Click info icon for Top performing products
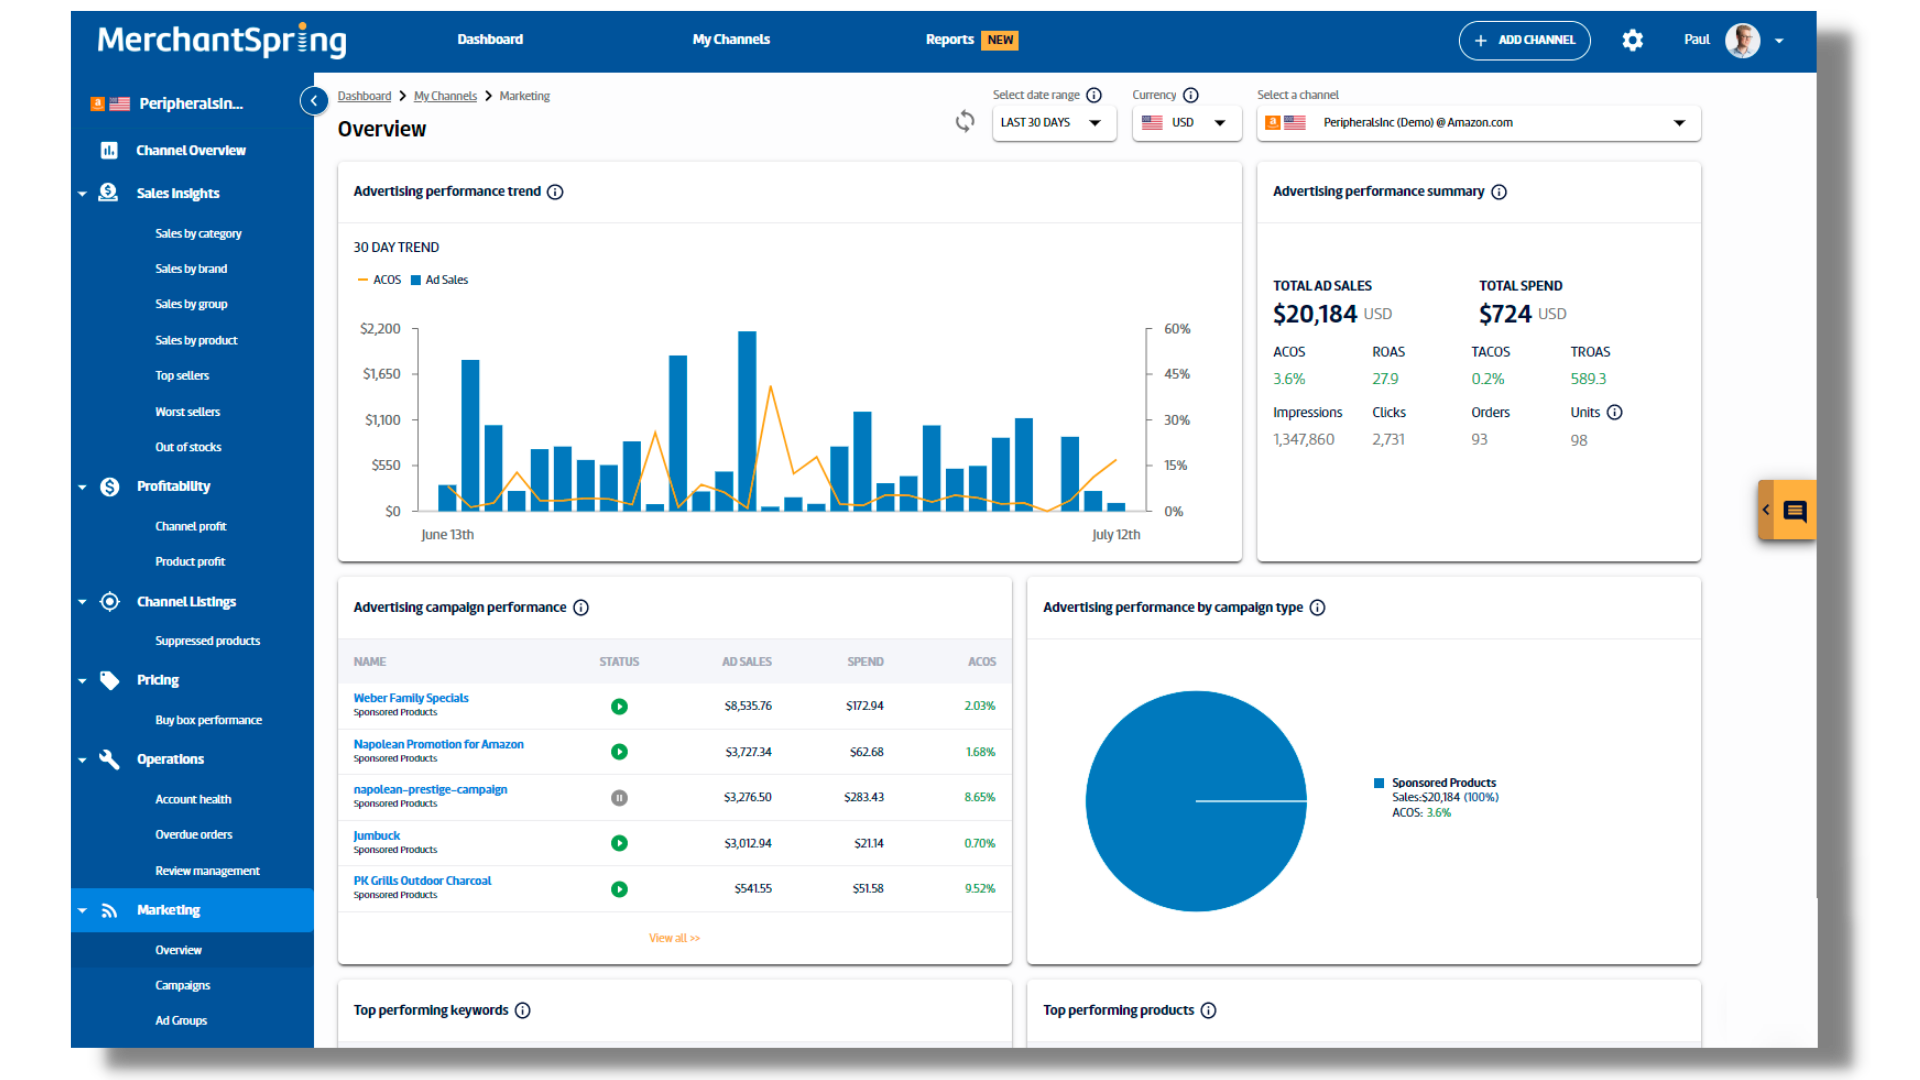Viewport: 1920px width, 1080px height. click(x=1208, y=1011)
